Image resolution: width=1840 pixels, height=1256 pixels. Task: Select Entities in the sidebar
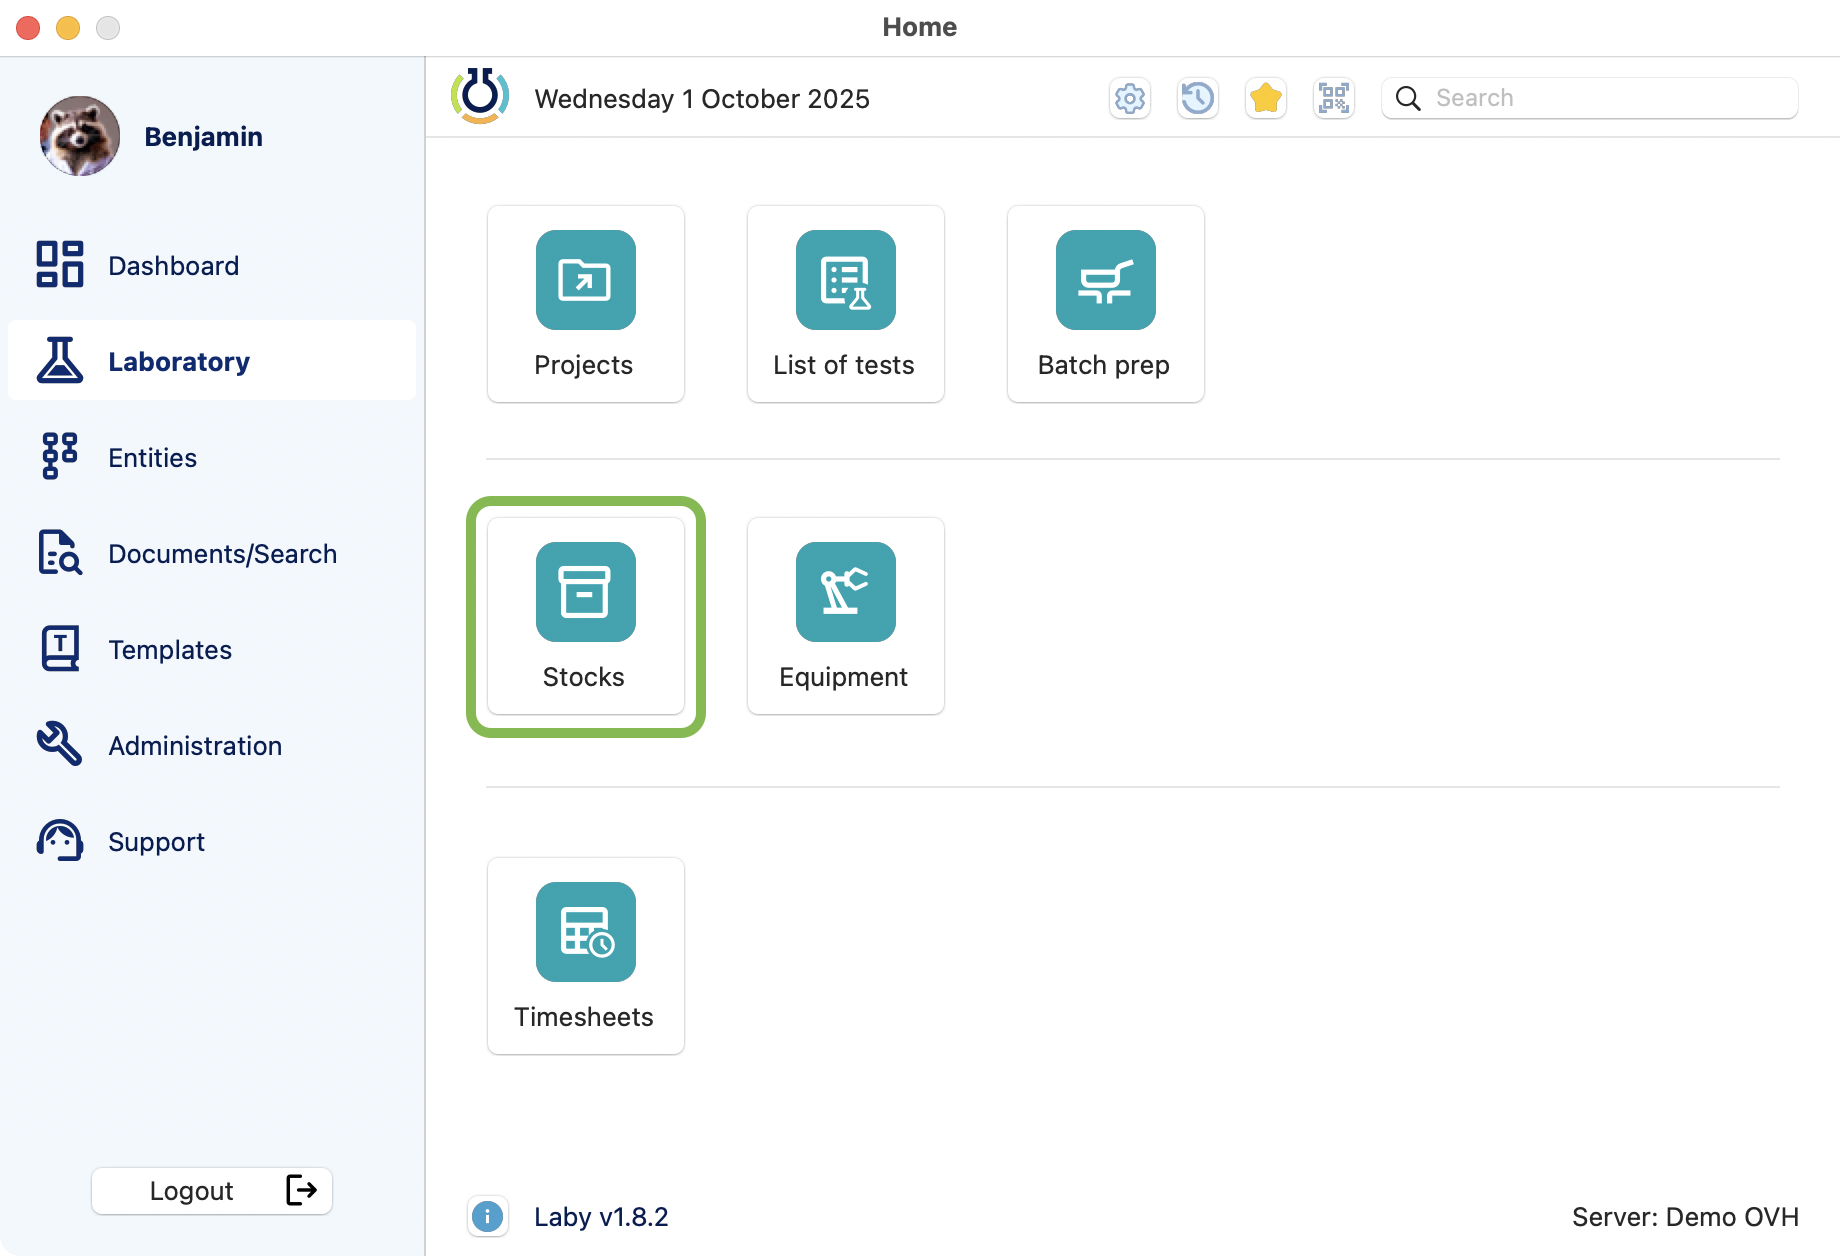152,458
